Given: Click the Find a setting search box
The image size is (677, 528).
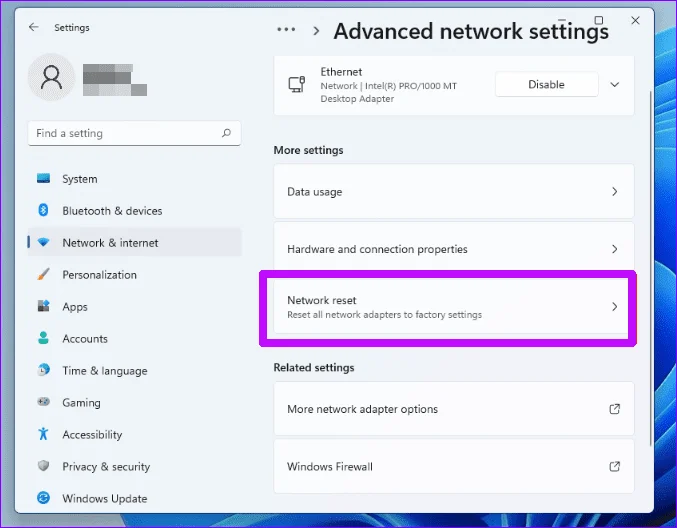Looking at the screenshot, I should click(134, 133).
